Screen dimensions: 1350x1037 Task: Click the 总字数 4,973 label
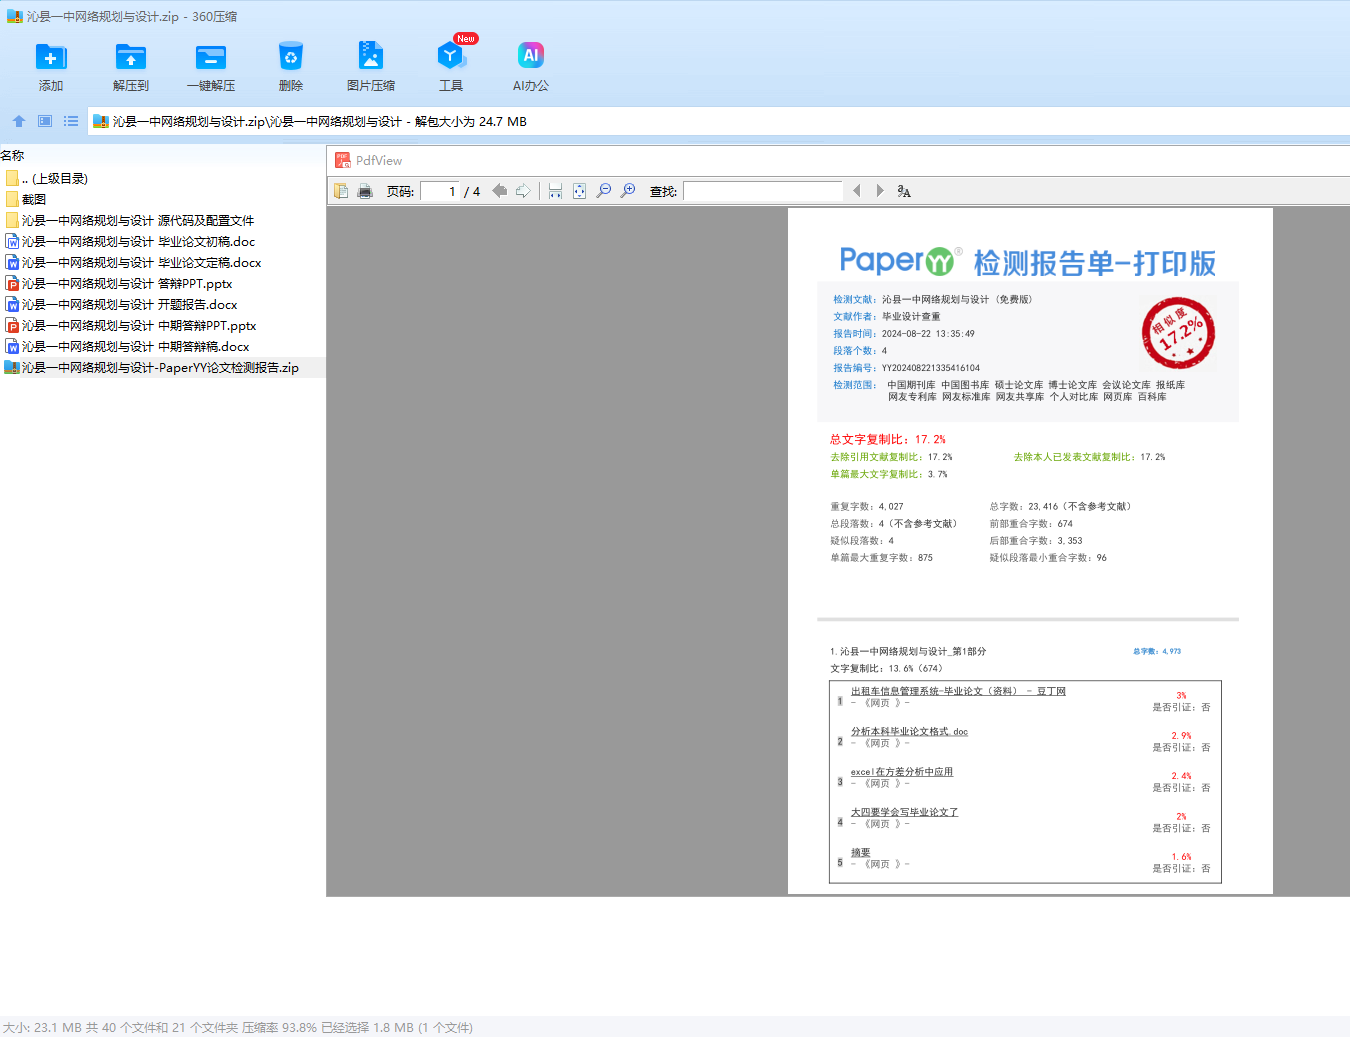(1157, 651)
